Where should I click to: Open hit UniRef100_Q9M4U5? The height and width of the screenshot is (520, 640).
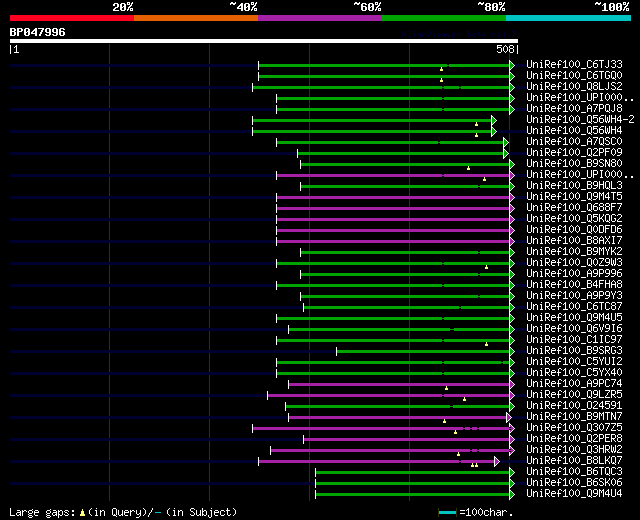pos(574,318)
